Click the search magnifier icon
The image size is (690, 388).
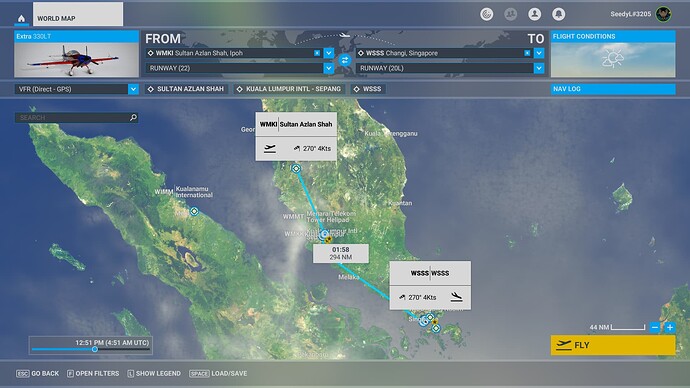click(x=133, y=117)
